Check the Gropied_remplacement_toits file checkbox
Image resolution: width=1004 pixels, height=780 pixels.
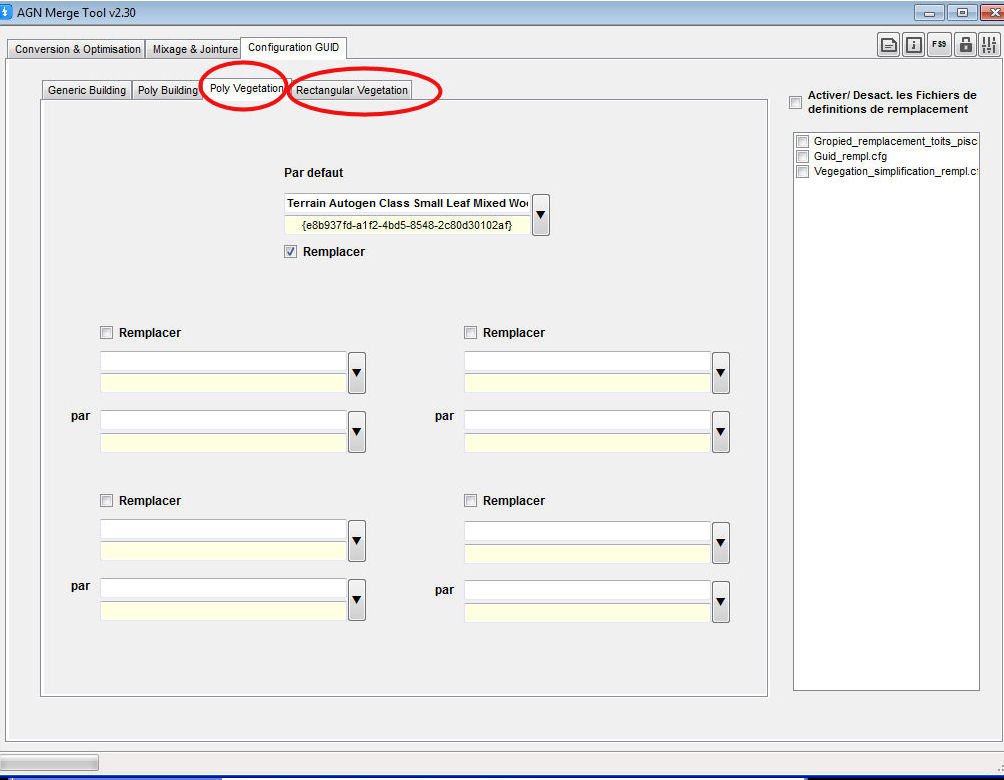click(802, 142)
